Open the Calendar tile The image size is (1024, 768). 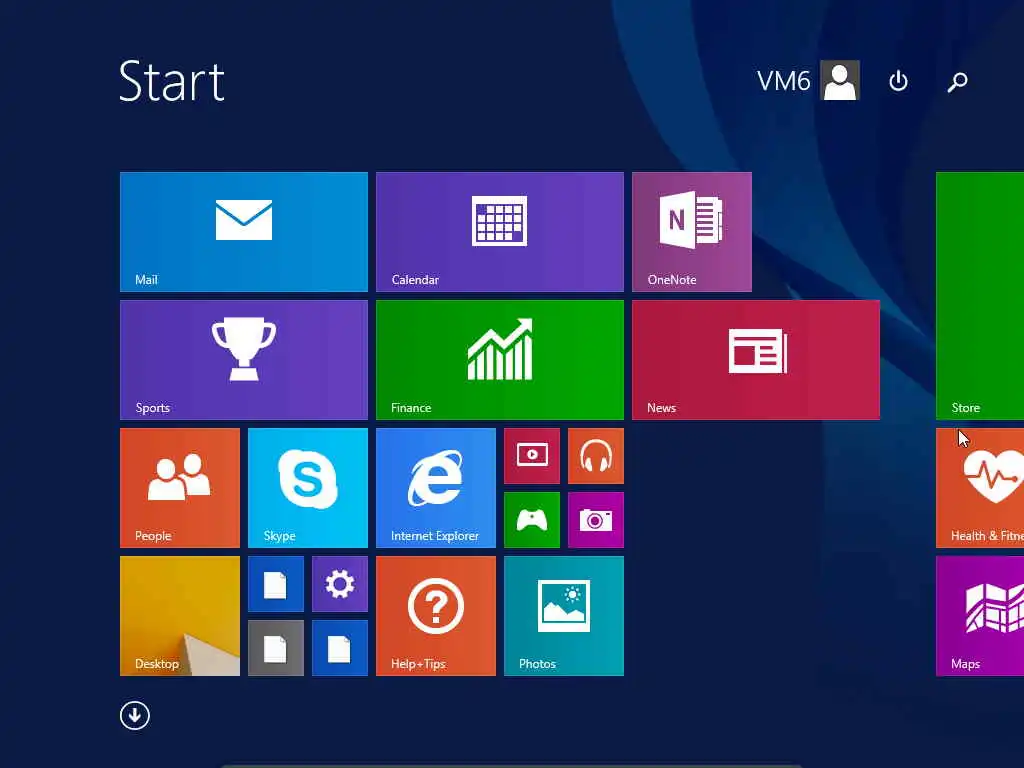[x=500, y=232]
